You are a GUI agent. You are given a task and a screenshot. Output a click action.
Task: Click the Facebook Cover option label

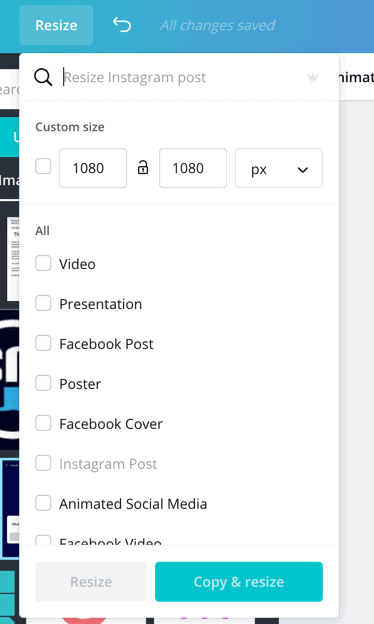pyautogui.click(x=111, y=424)
